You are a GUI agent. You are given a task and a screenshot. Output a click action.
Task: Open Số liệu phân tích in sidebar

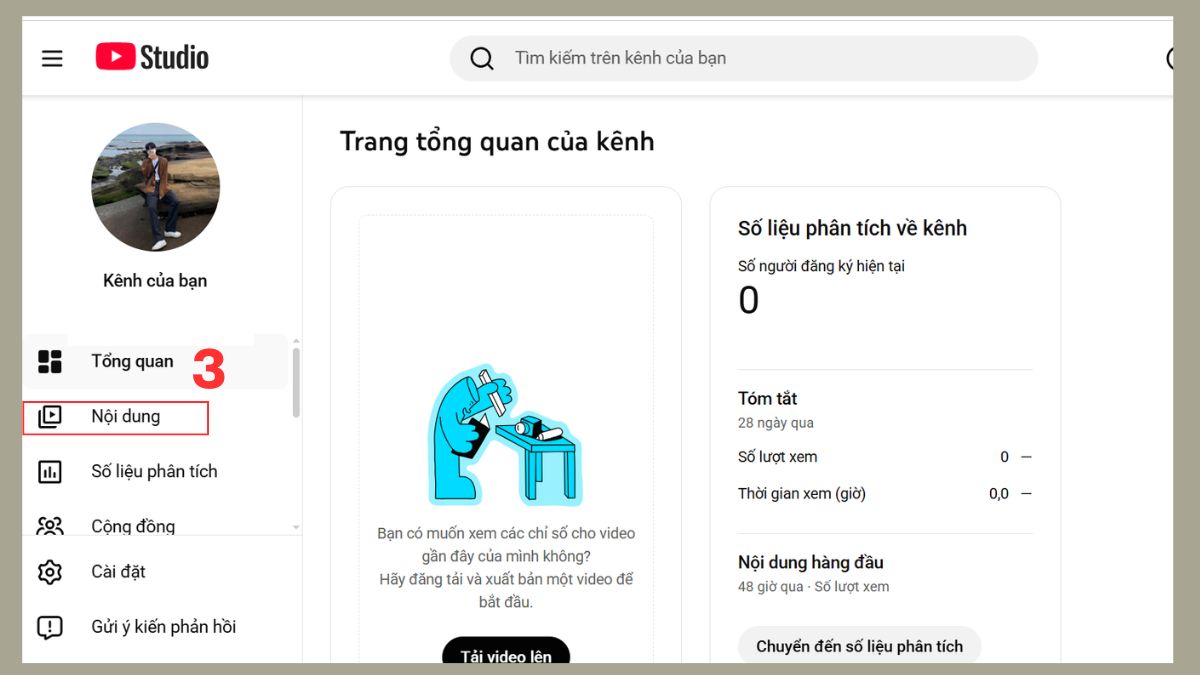point(156,472)
